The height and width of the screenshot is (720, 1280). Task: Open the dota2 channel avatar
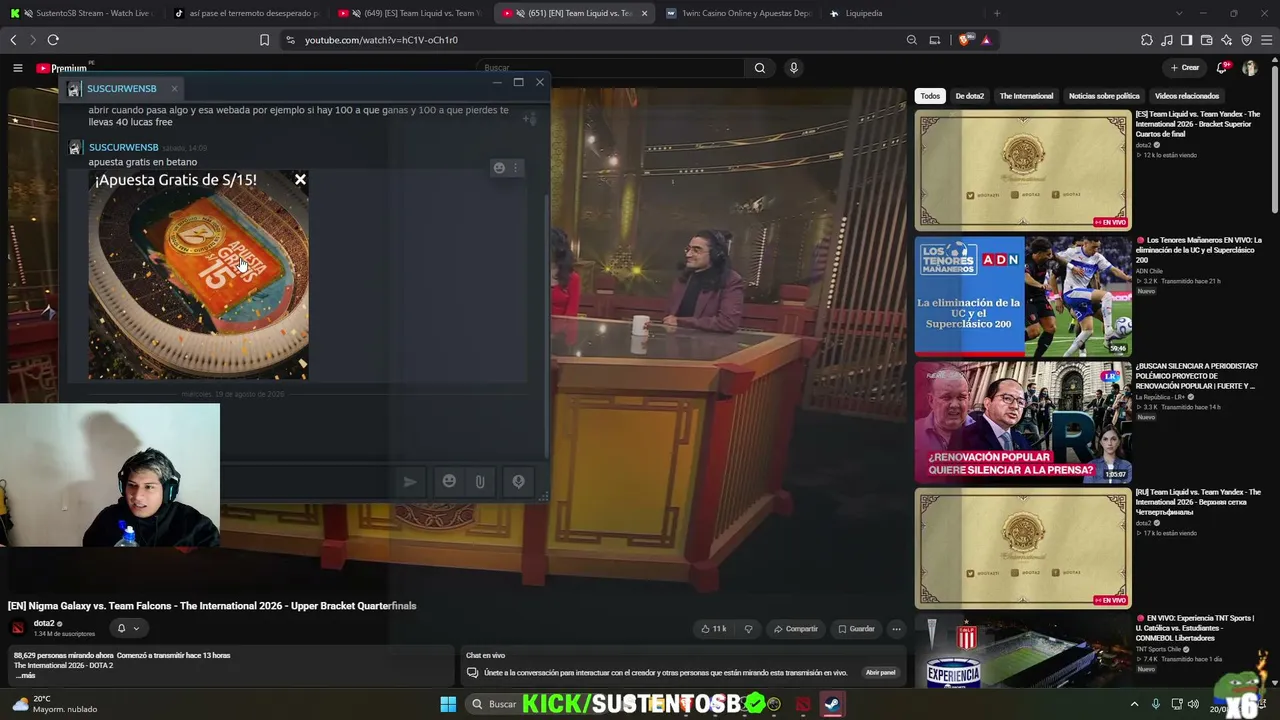coord(18,628)
